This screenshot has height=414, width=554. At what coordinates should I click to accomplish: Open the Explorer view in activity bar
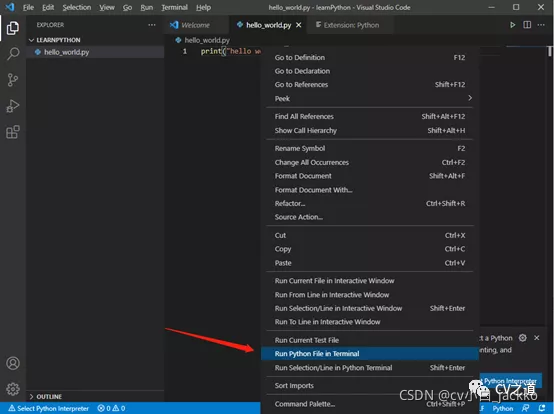(x=13, y=28)
